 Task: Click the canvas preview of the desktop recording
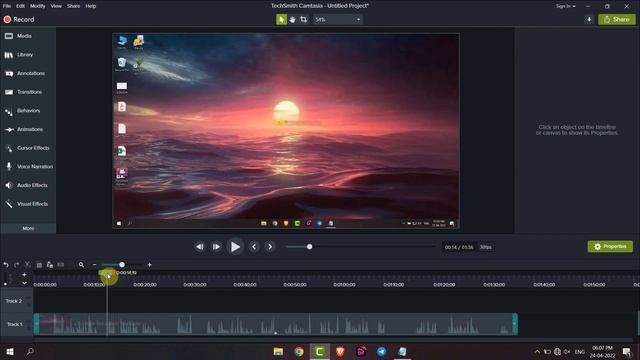[x=286, y=131]
